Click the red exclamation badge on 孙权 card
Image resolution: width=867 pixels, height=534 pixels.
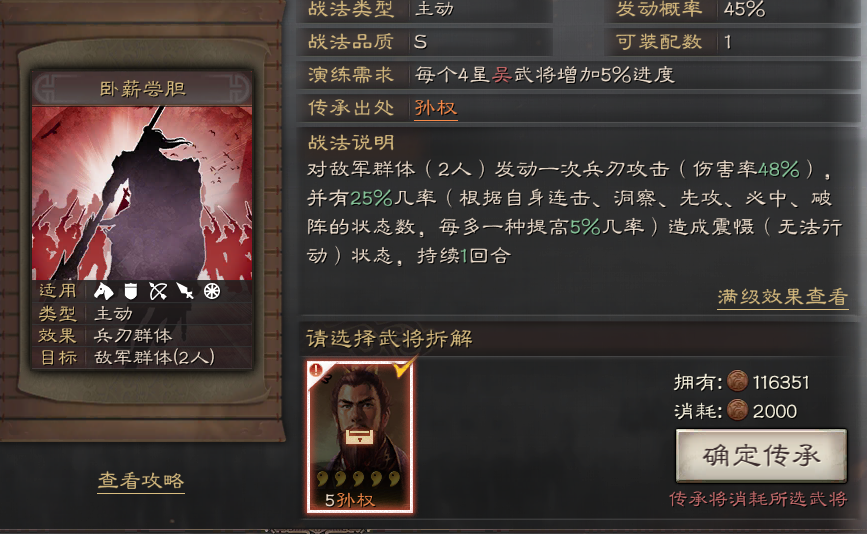coord(316,370)
